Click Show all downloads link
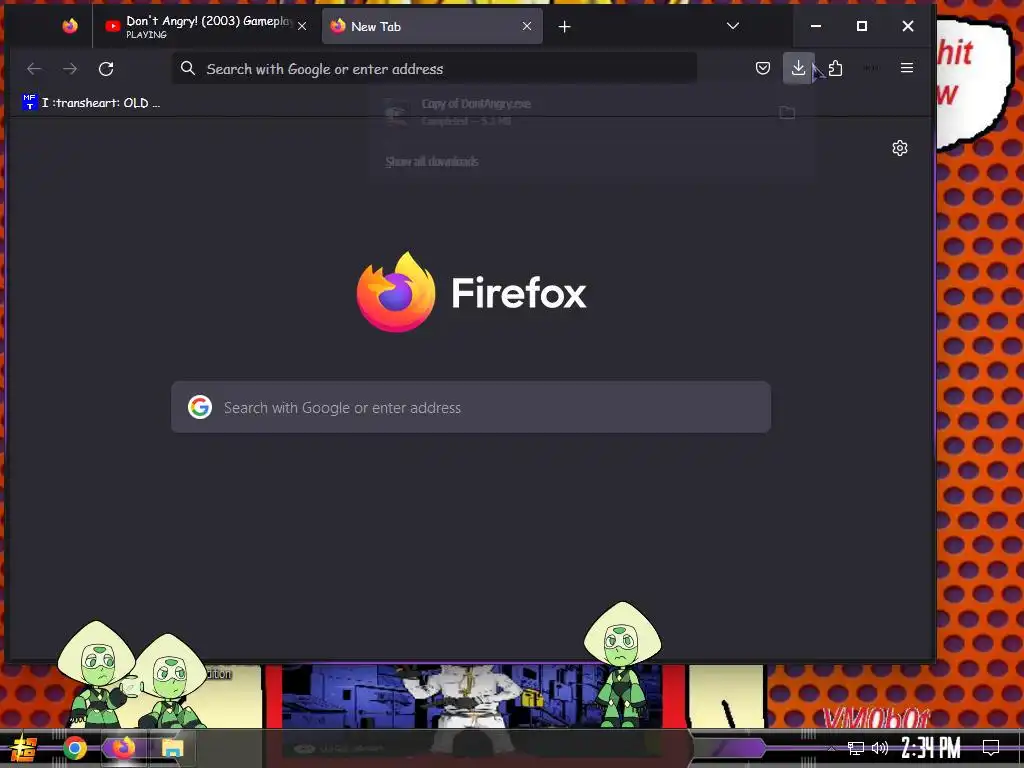The image size is (1024, 768). tap(432, 161)
